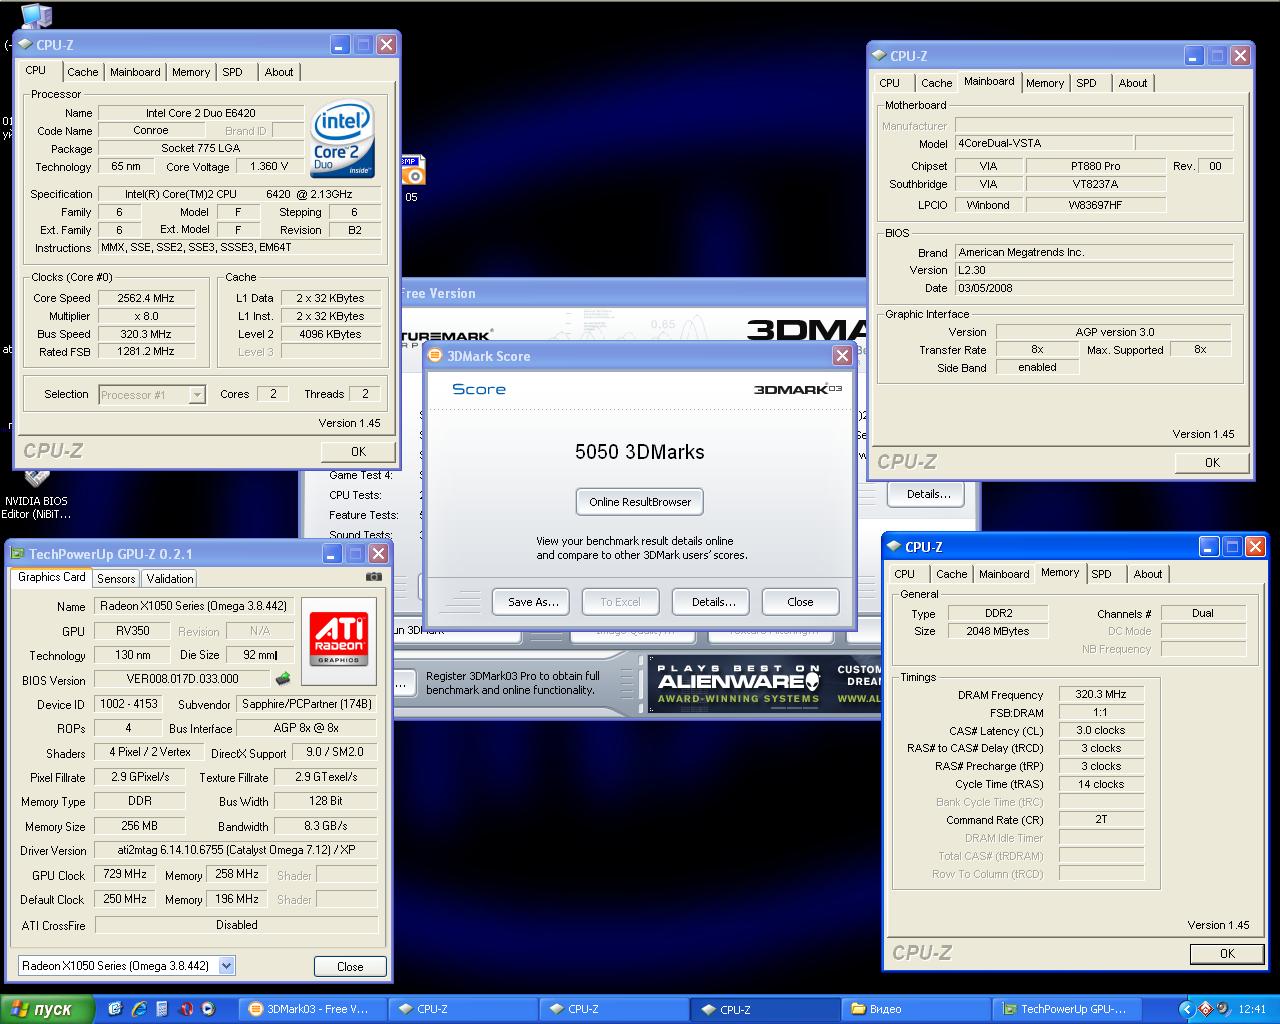This screenshot has height=1024, width=1280.
Task: Click Close in the 3DMark Score dialog
Action: (x=800, y=602)
